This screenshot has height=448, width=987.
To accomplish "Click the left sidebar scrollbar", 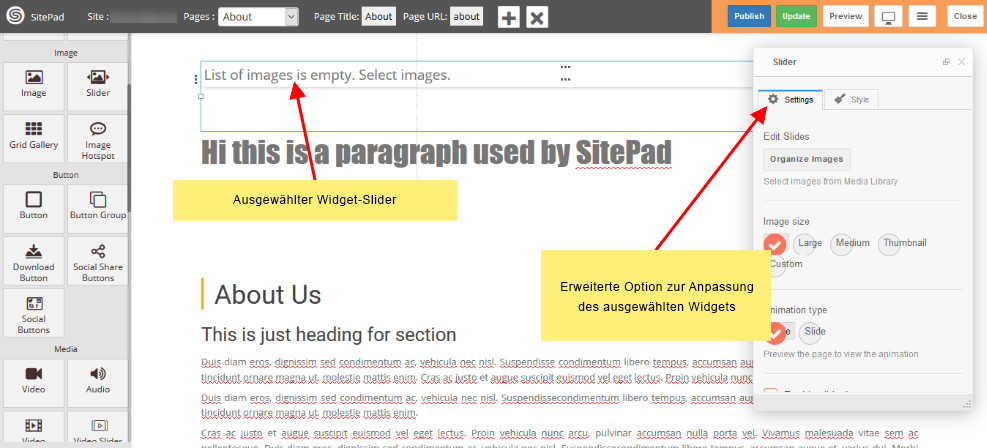I will click(129, 148).
